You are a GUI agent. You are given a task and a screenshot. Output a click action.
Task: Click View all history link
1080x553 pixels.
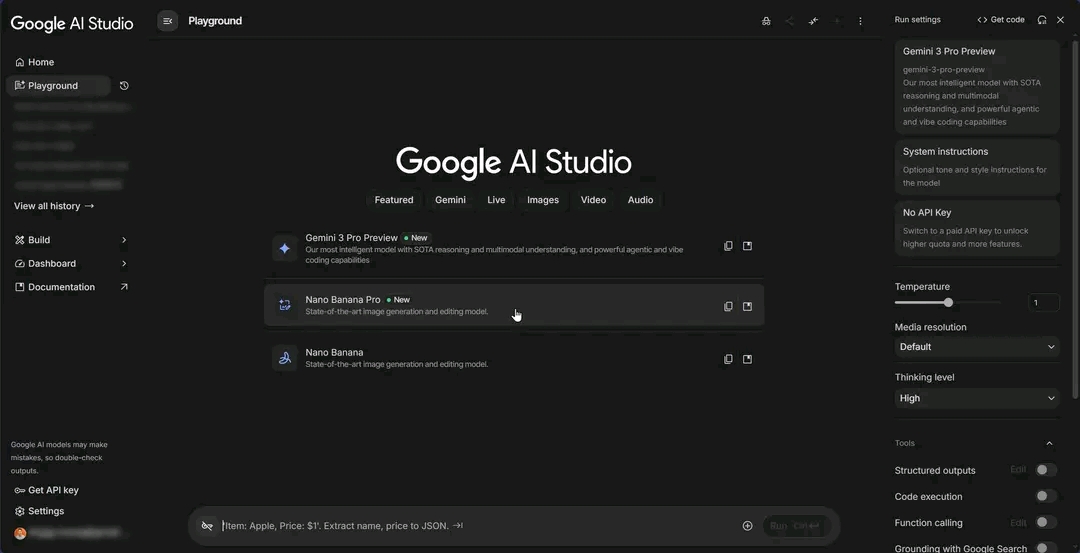tap(54, 206)
